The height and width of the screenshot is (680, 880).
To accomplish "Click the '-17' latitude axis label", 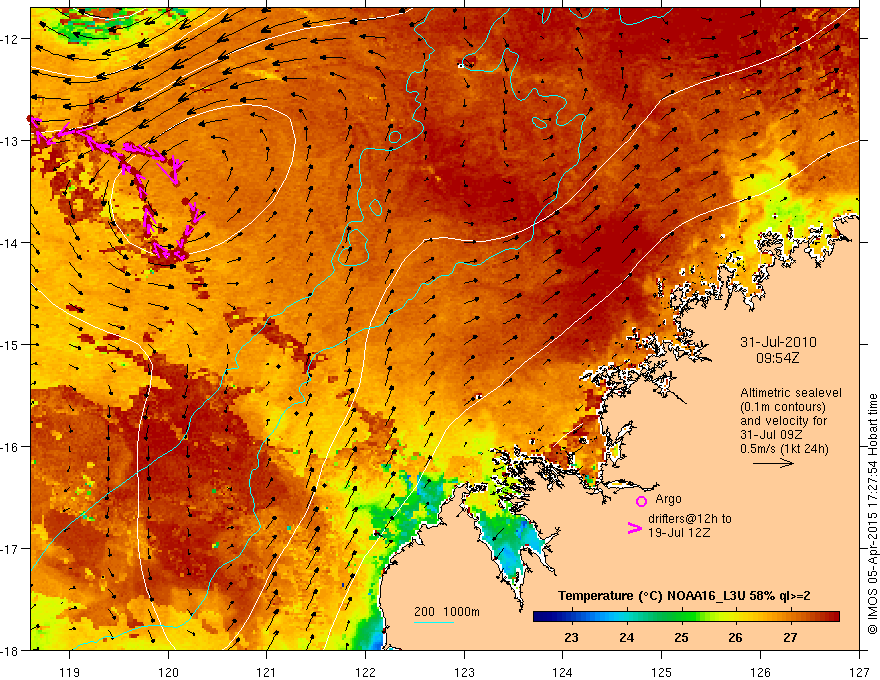I will (10, 548).
